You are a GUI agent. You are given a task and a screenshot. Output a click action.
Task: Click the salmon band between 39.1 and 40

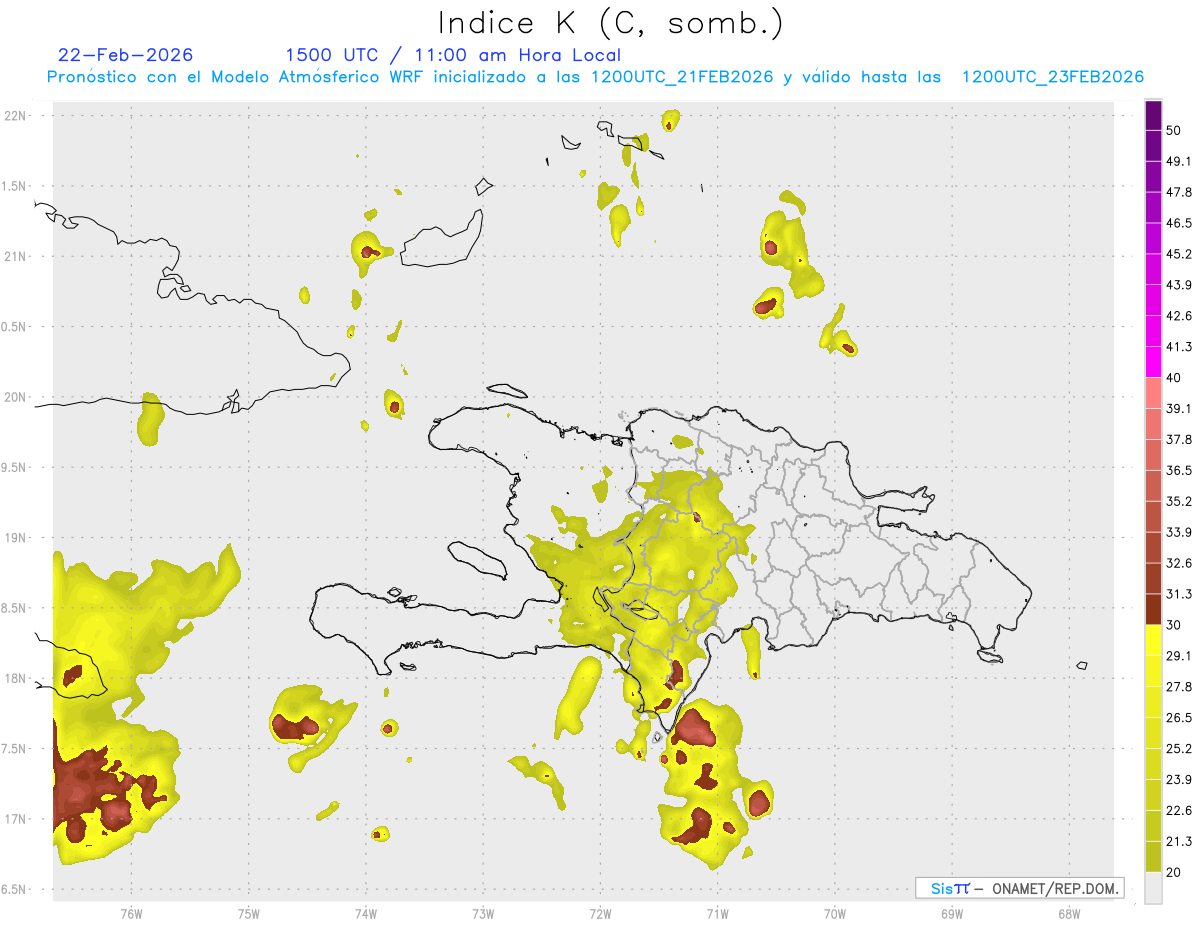coord(1154,393)
